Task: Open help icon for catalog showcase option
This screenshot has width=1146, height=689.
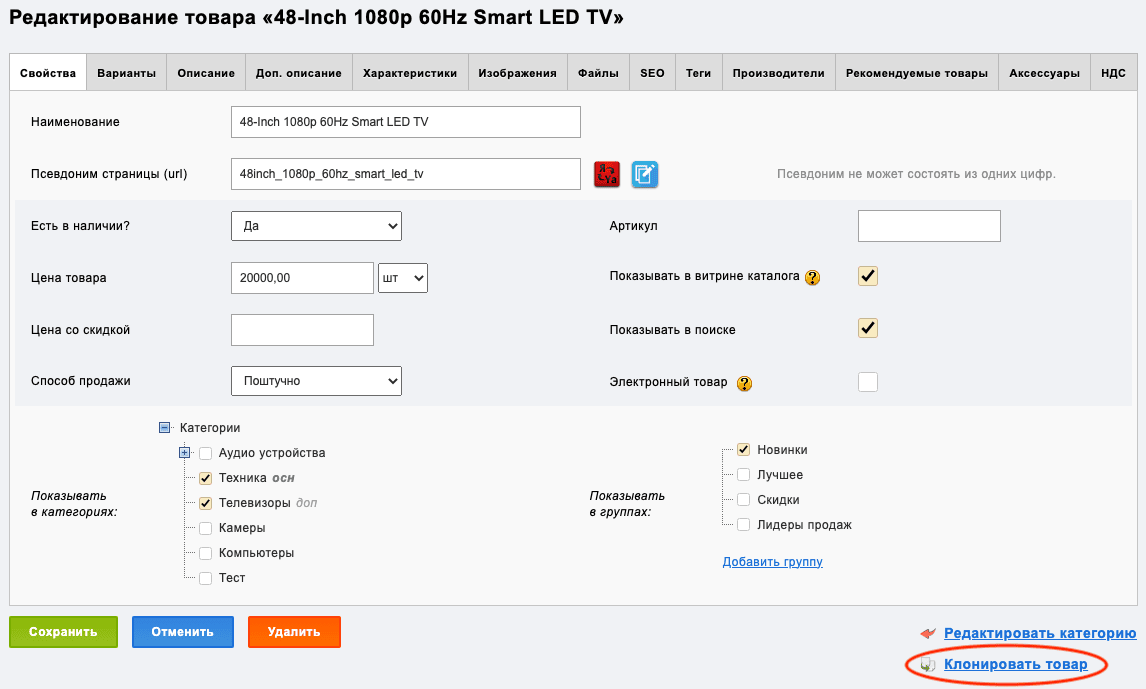Action: coord(813,278)
